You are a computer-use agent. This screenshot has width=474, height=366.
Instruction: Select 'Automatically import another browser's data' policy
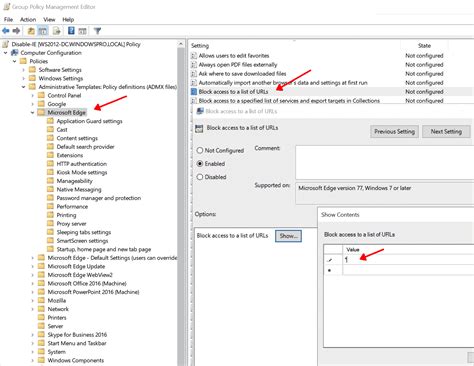click(x=283, y=83)
